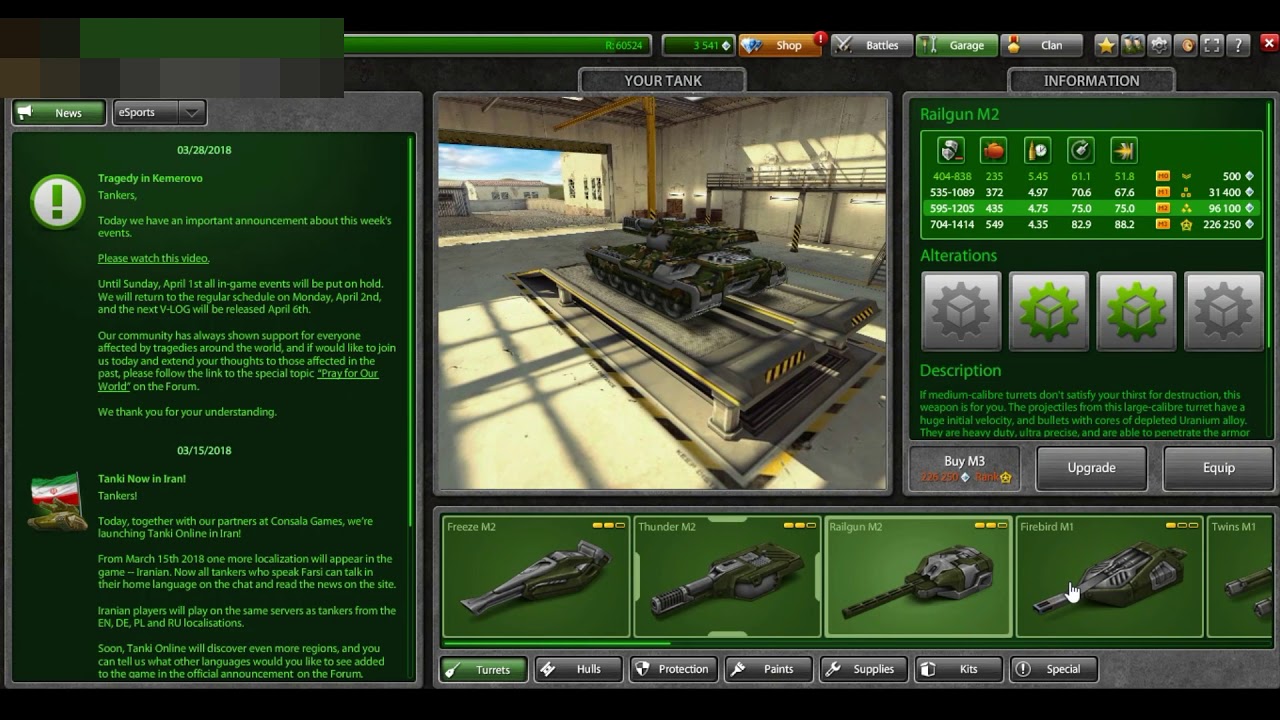Open settings gear in the top bar
1280x720 pixels.
[1159, 45]
